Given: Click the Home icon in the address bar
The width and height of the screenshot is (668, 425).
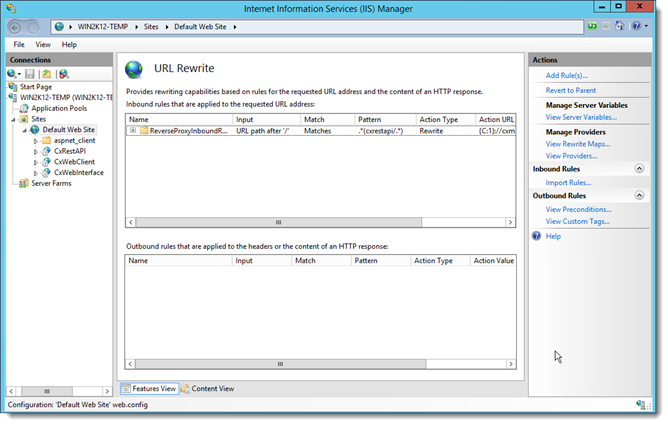Looking at the screenshot, I should tap(619, 26).
